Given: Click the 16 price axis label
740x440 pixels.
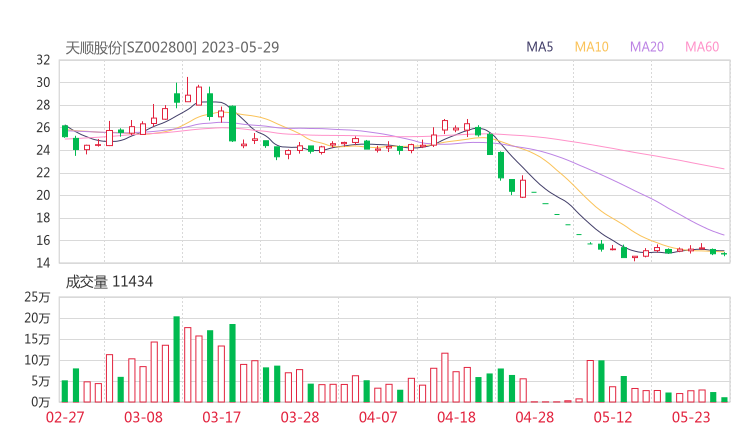Looking at the screenshot, I should click(x=43, y=240).
